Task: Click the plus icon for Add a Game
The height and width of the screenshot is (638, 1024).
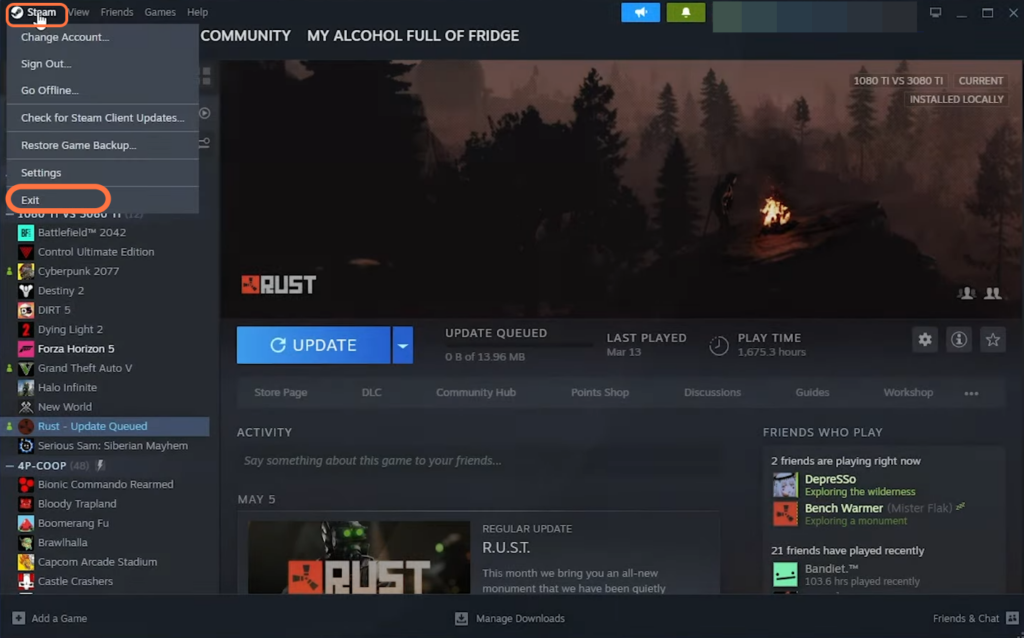Action: (x=18, y=618)
